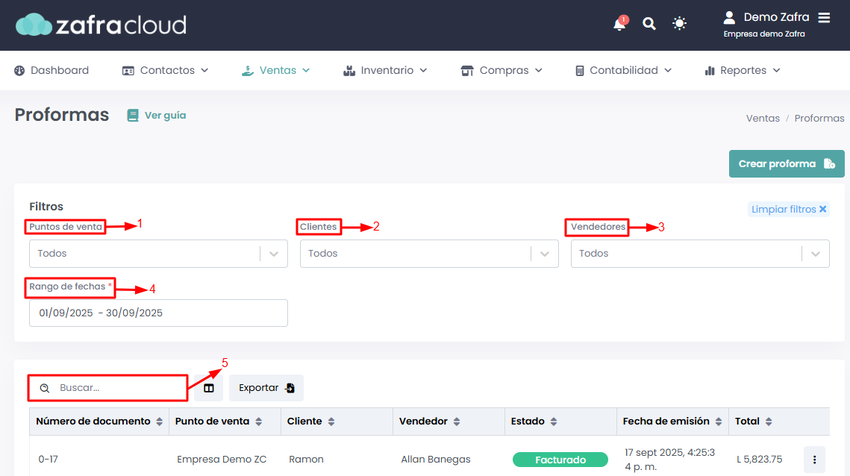Open the hamburger menu beside Demo Zafra
Image resolution: width=850 pixels, height=476 pixels.
pos(824,18)
